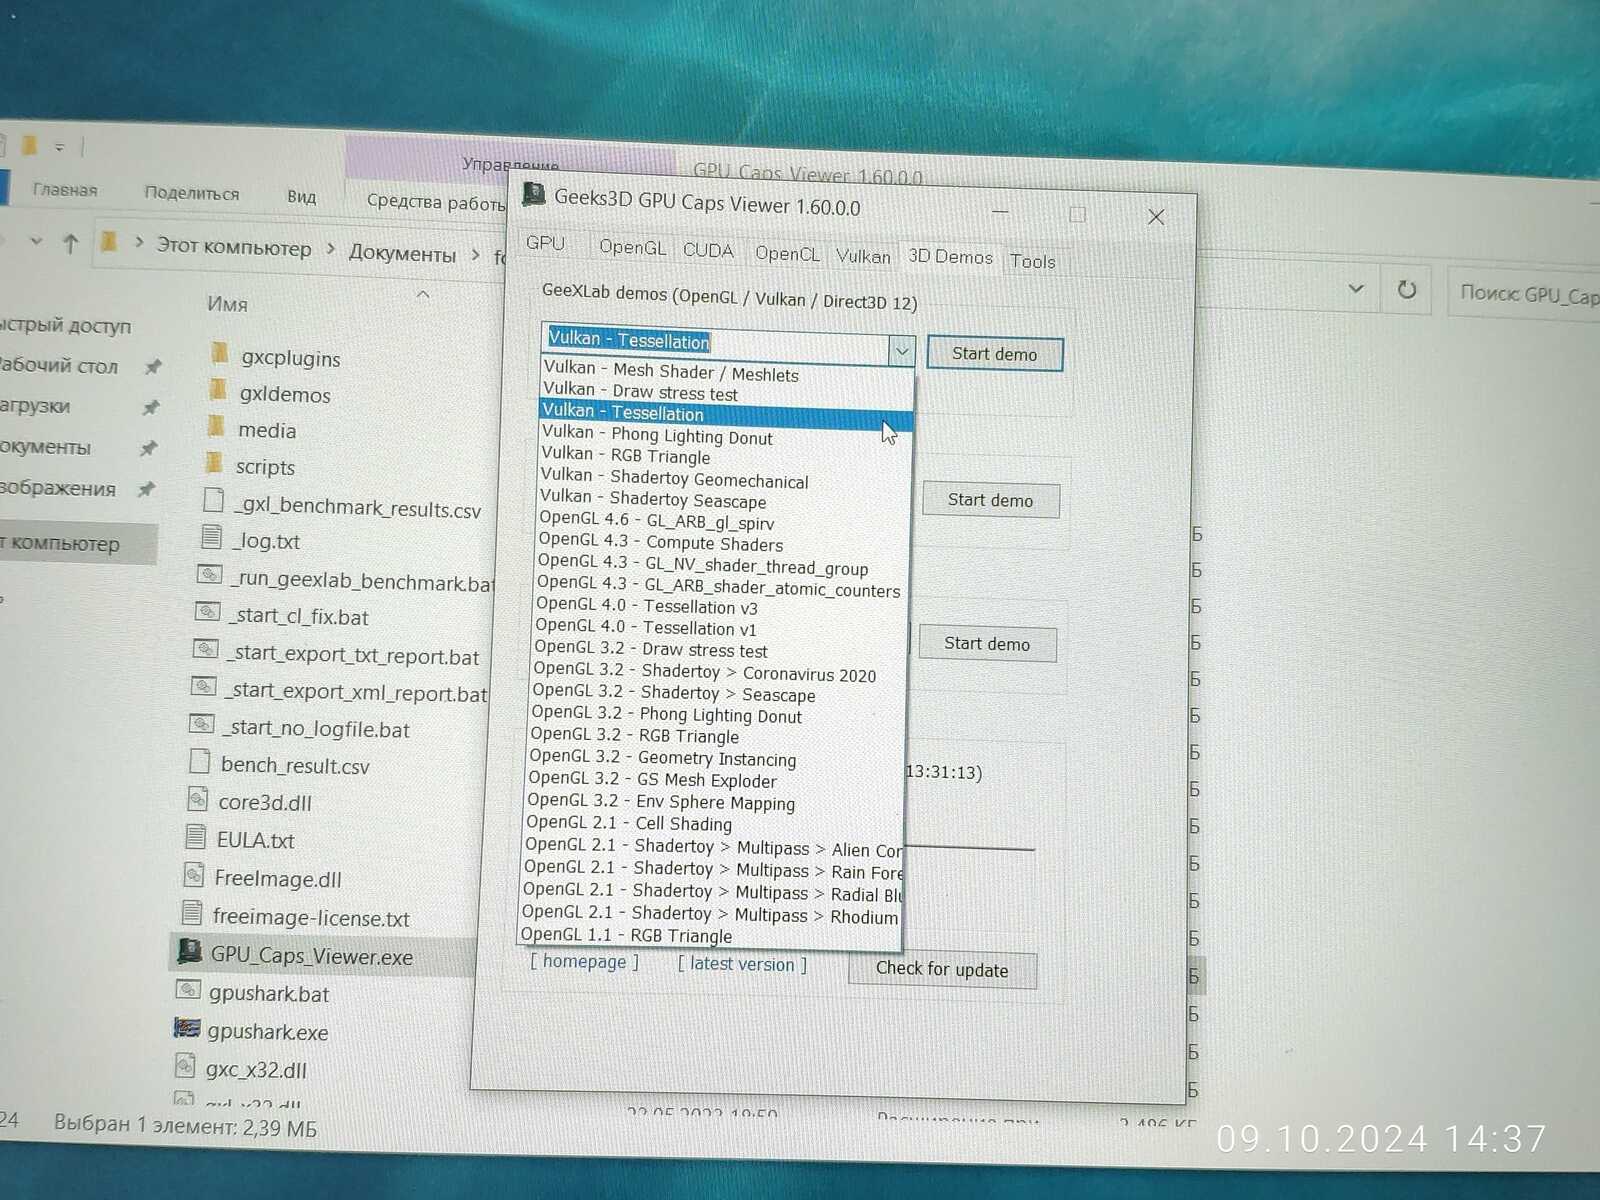Choose Vulkan - Mesh Shader / Meshlets
This screenshot has height=1200, width=1600.
[727, 370]
